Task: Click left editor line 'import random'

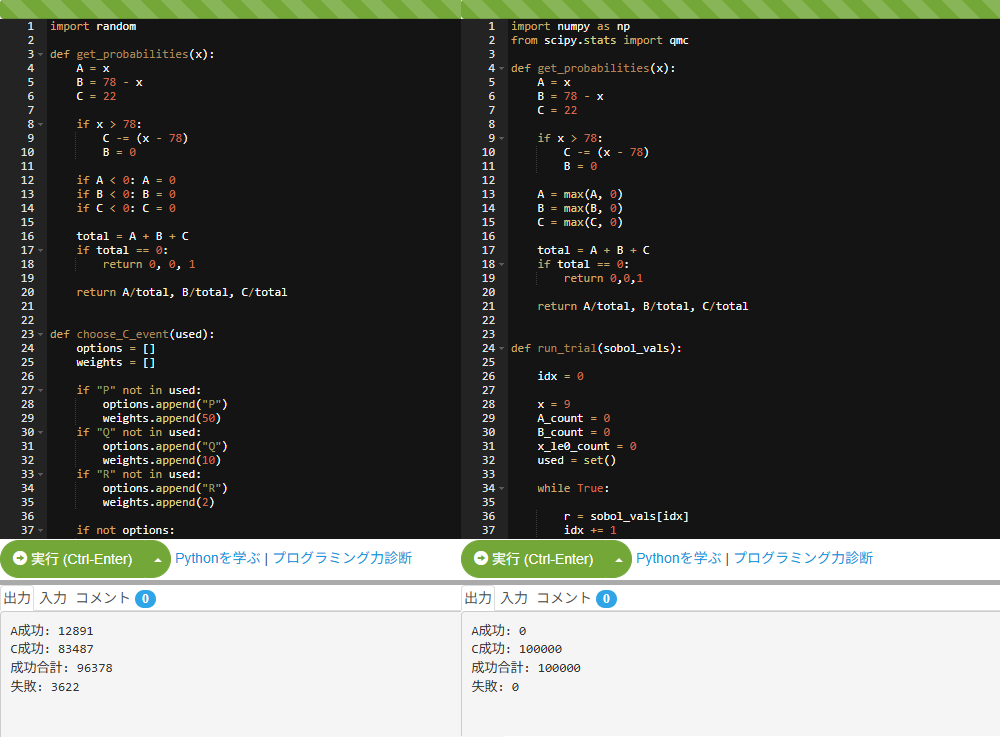Action: 93,26
